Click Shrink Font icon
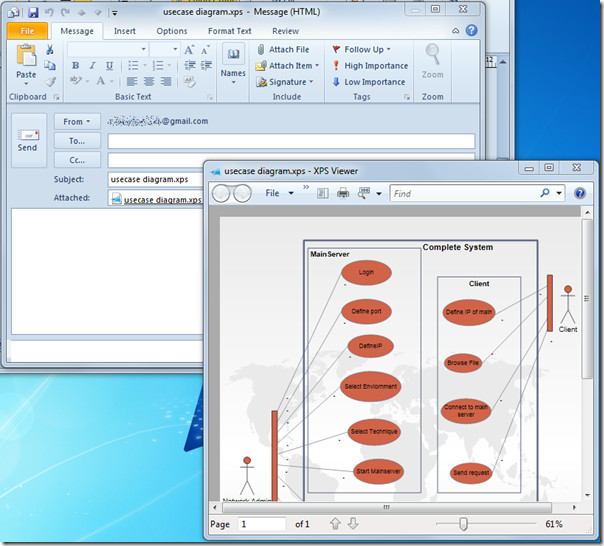 [x=205, y=49]
